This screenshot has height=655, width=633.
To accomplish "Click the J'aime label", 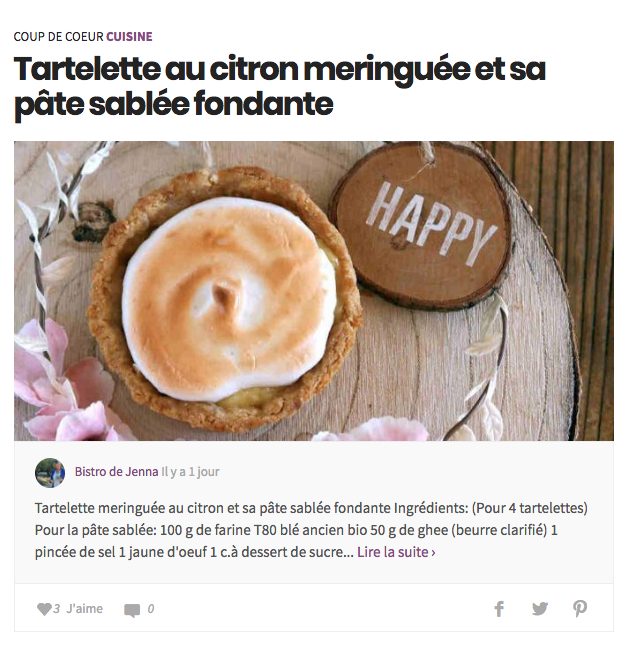I will point(84,609).
